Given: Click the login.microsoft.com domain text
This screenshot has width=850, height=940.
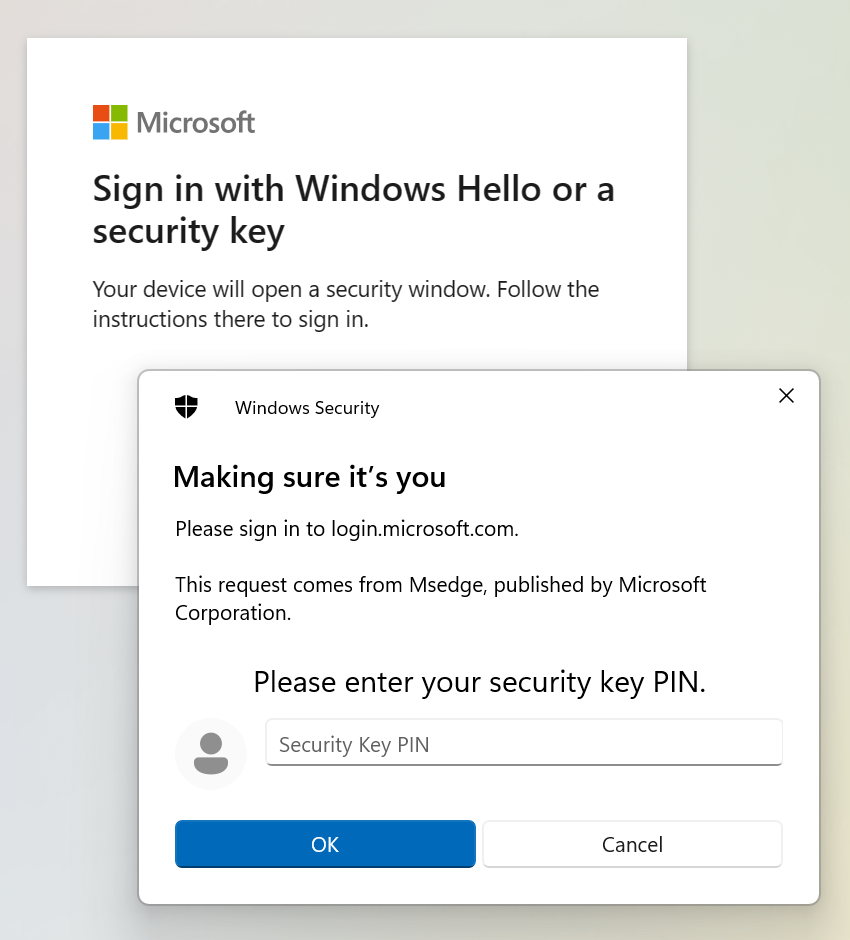Looking at the screenshot, I should coord(424,529).
